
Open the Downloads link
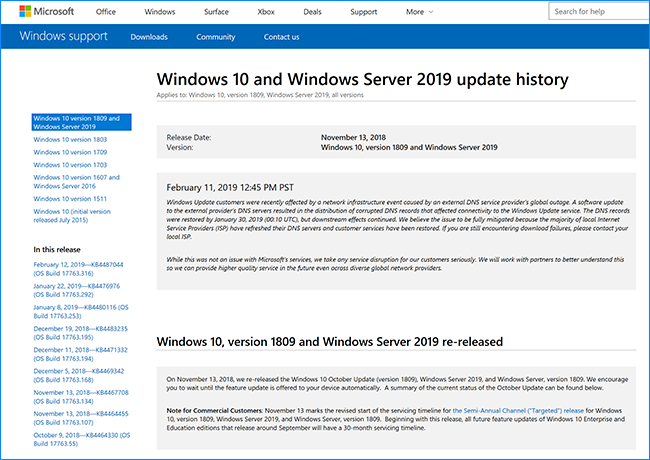coord(149,37)
